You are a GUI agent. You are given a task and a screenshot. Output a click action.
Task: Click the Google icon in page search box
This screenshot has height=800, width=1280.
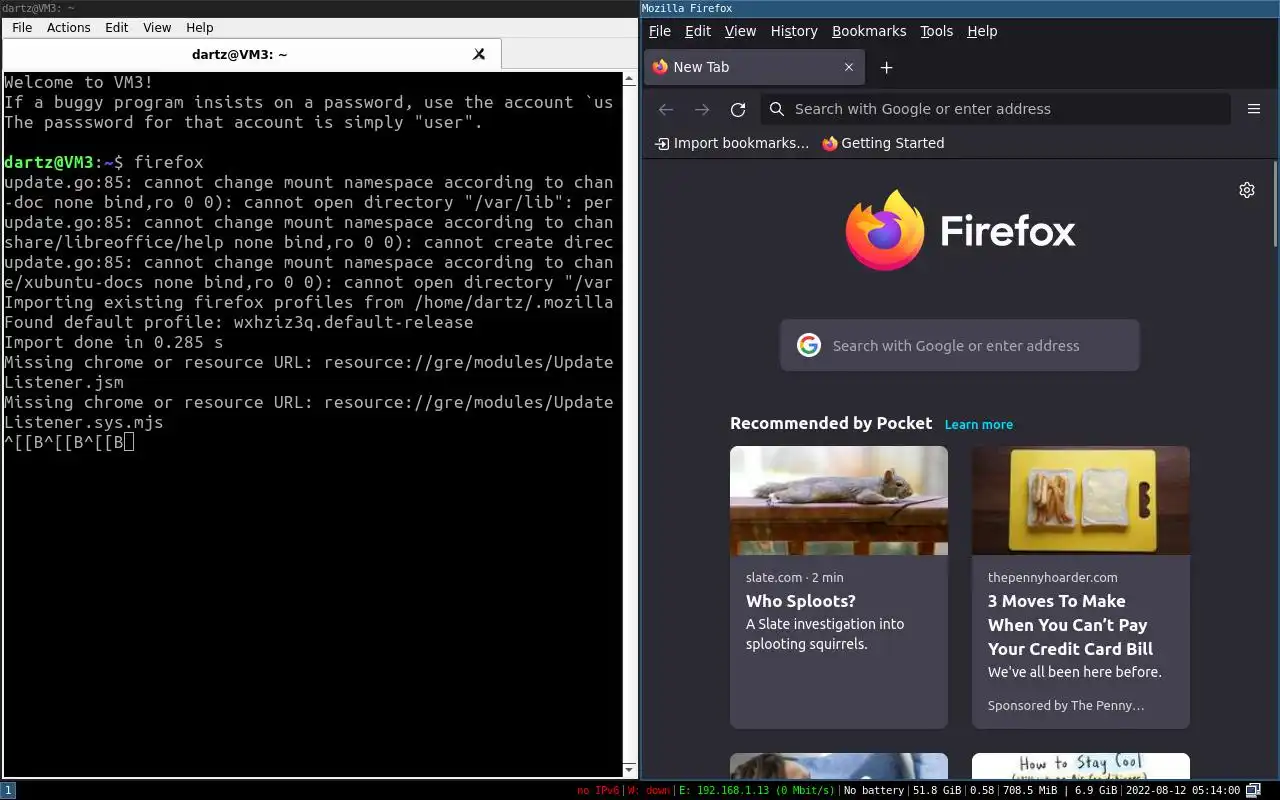click(x=809, y=345)
